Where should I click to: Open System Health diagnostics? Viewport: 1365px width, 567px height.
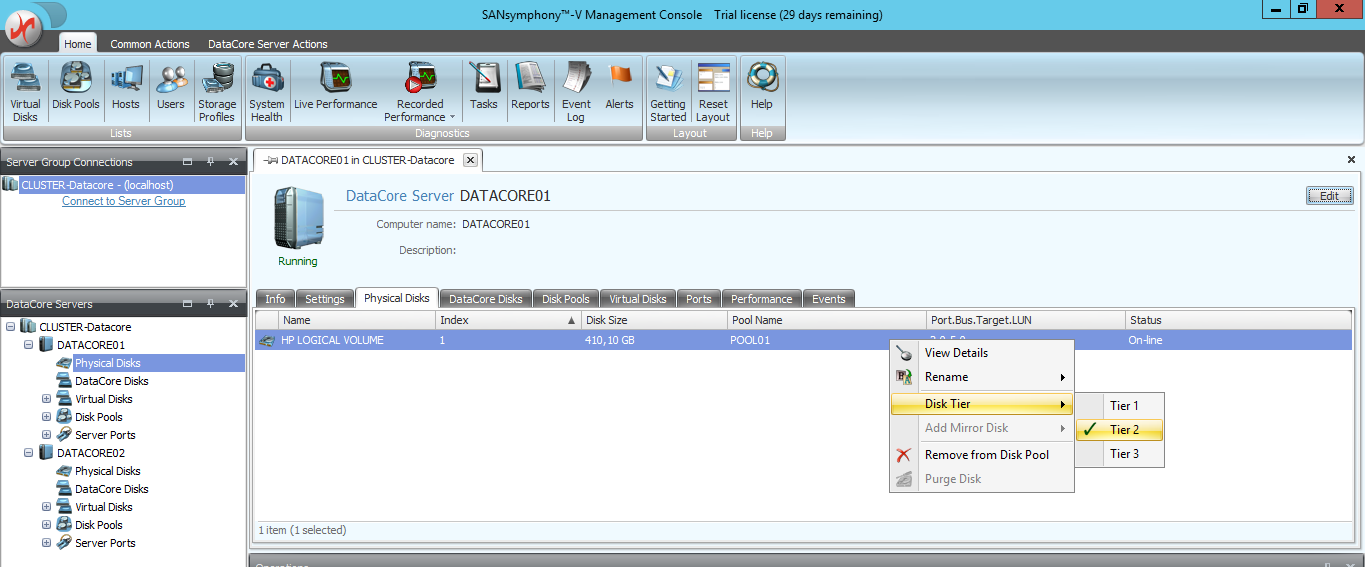tap(267, 92)
